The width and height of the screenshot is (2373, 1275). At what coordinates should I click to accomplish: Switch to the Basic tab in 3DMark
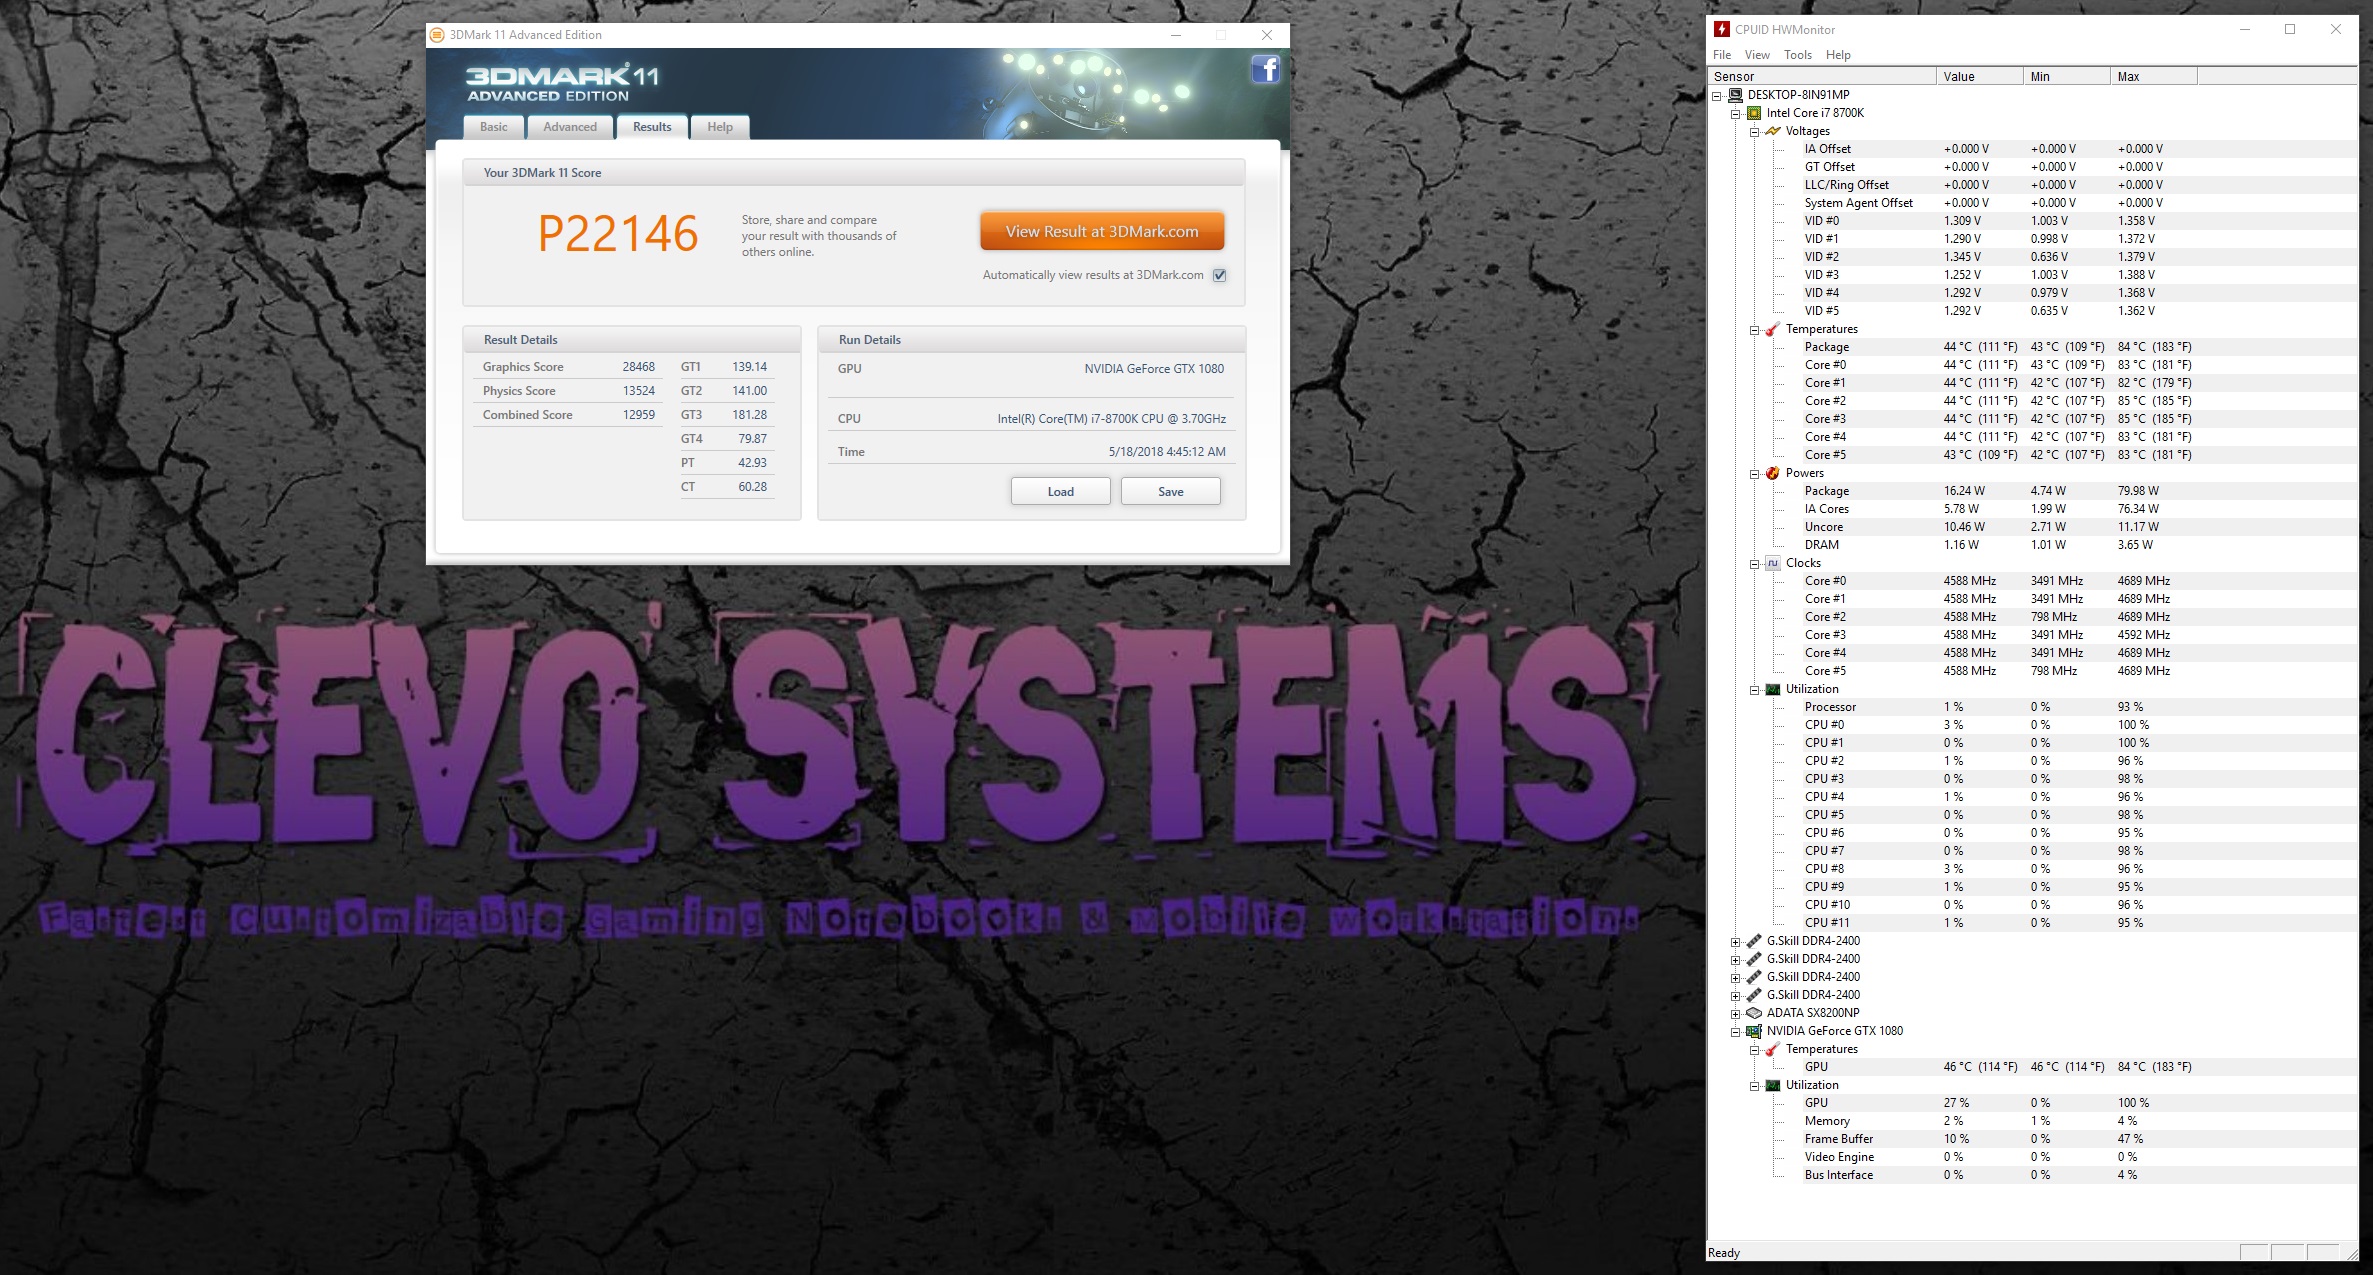(493, 127)
